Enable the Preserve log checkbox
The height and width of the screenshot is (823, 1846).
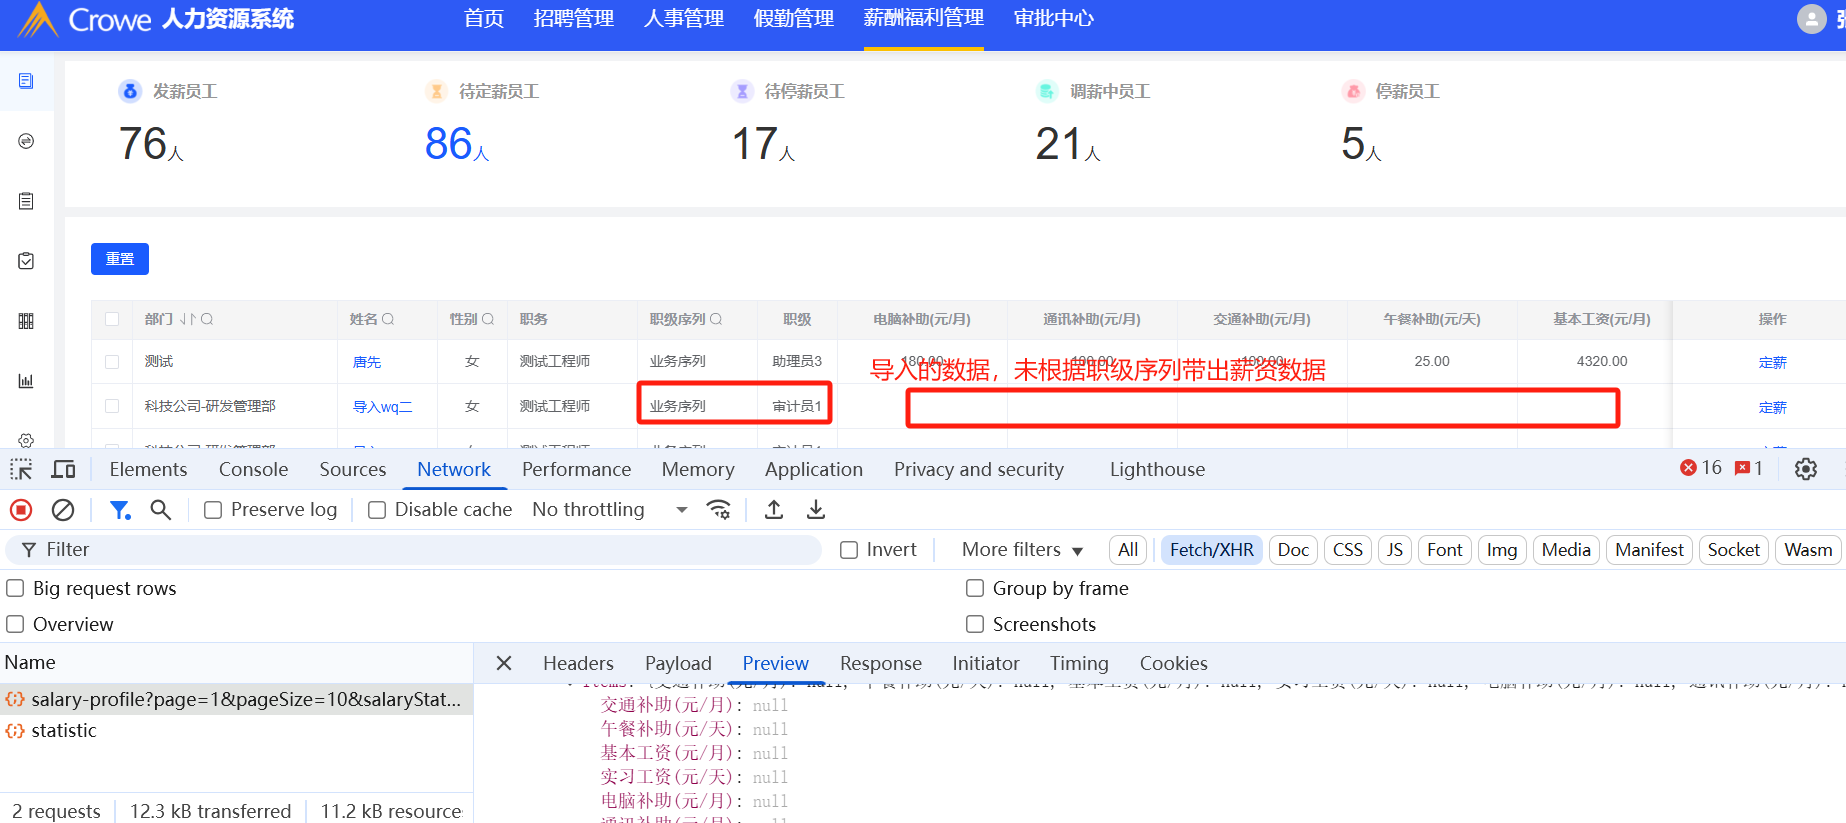pyautogui.click(x=213, y=510)
